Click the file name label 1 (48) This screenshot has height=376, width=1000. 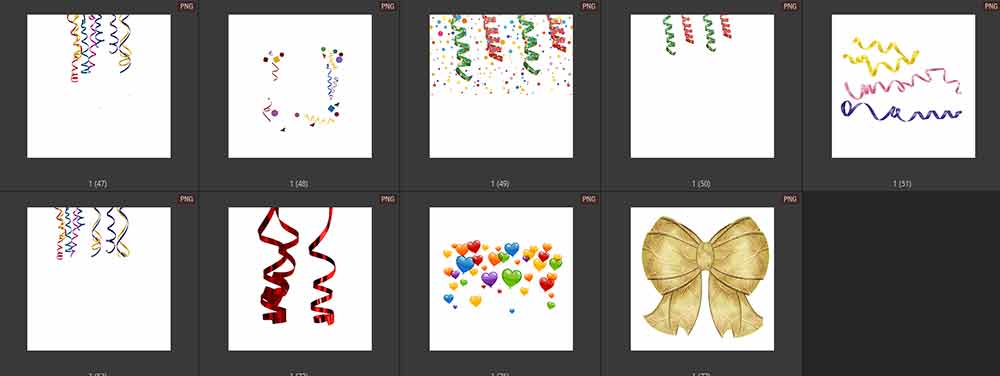tap(299, 184)
